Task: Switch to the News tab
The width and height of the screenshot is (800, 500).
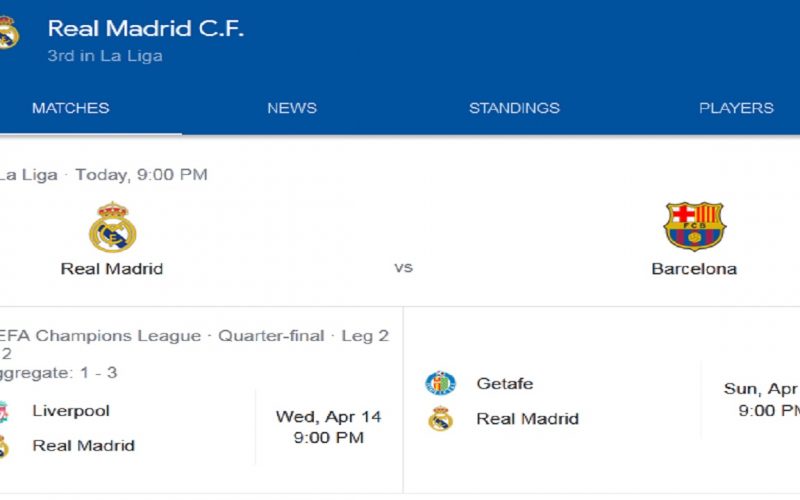Action: (292, 108)
